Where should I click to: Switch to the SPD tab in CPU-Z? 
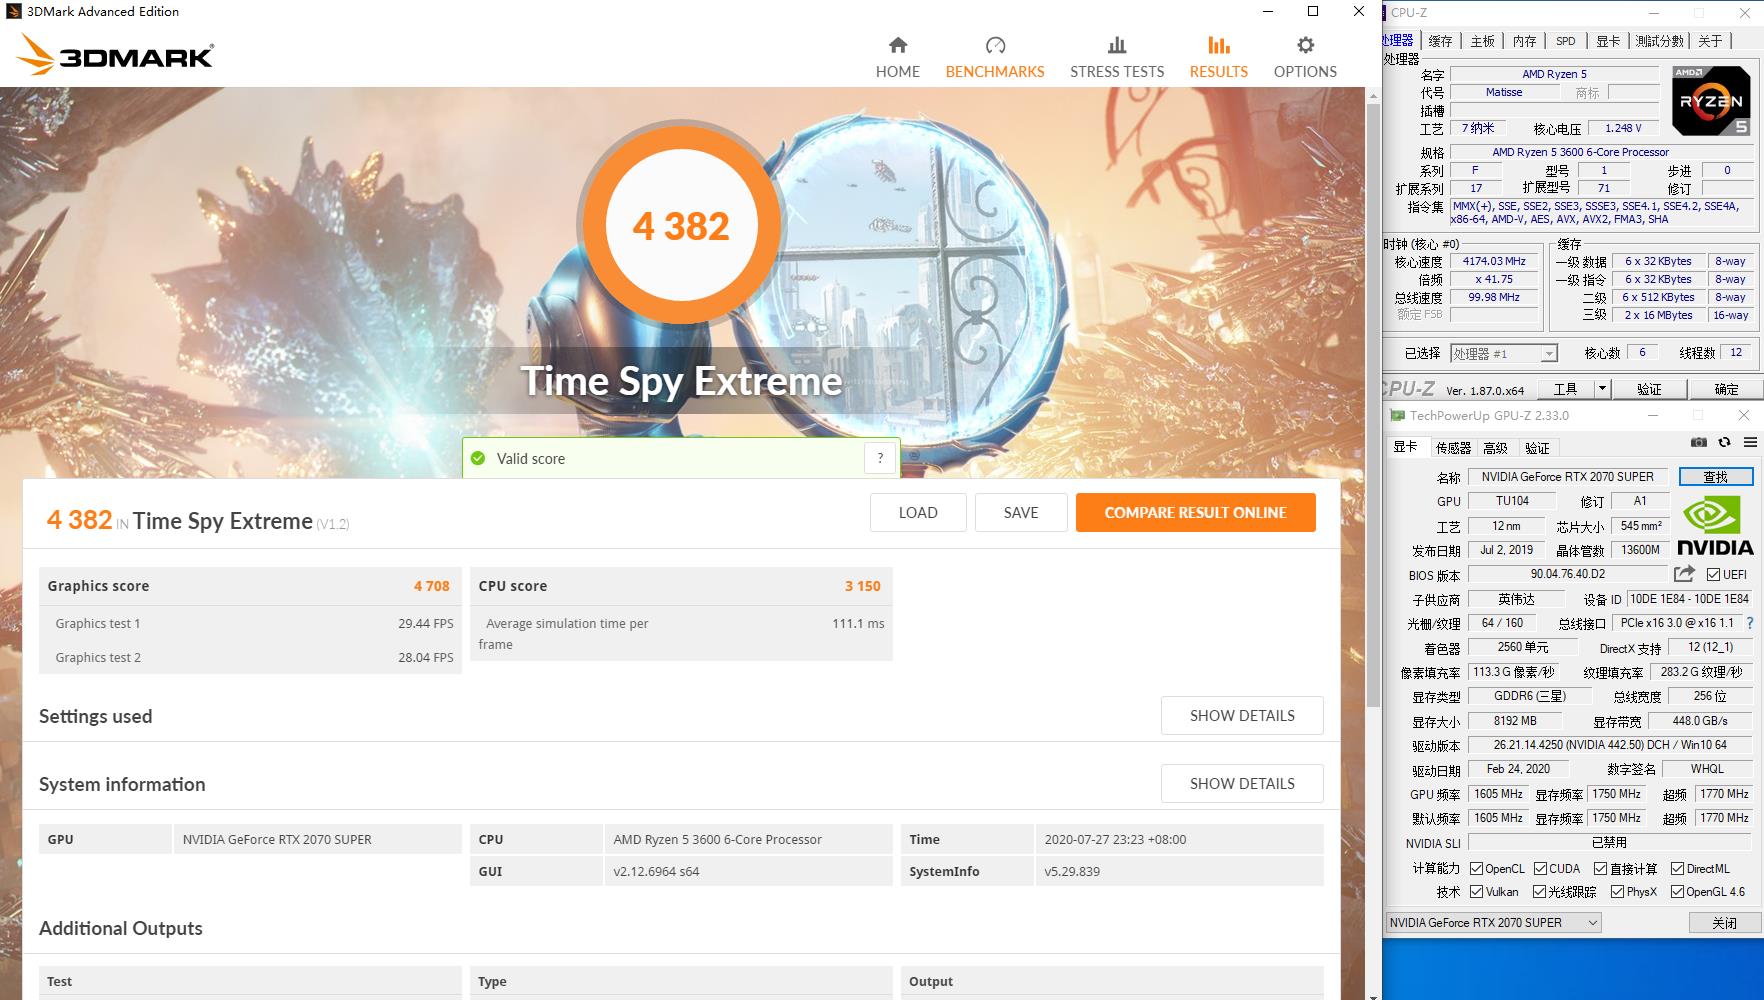click(1565, 41)
